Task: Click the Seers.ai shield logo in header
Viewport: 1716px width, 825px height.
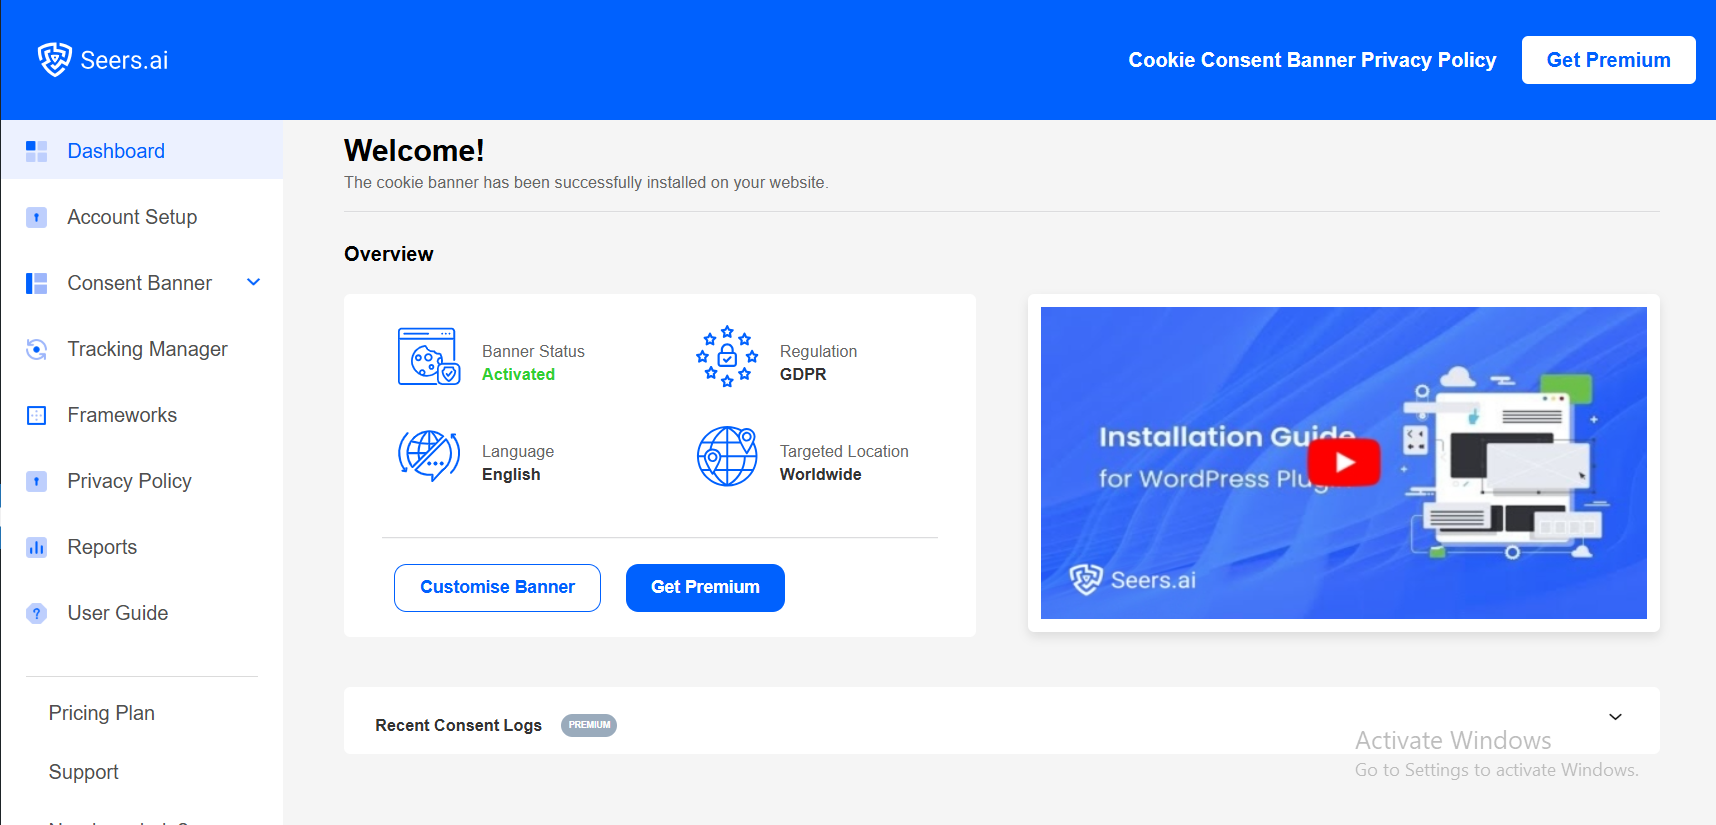Action: point(54,60)
